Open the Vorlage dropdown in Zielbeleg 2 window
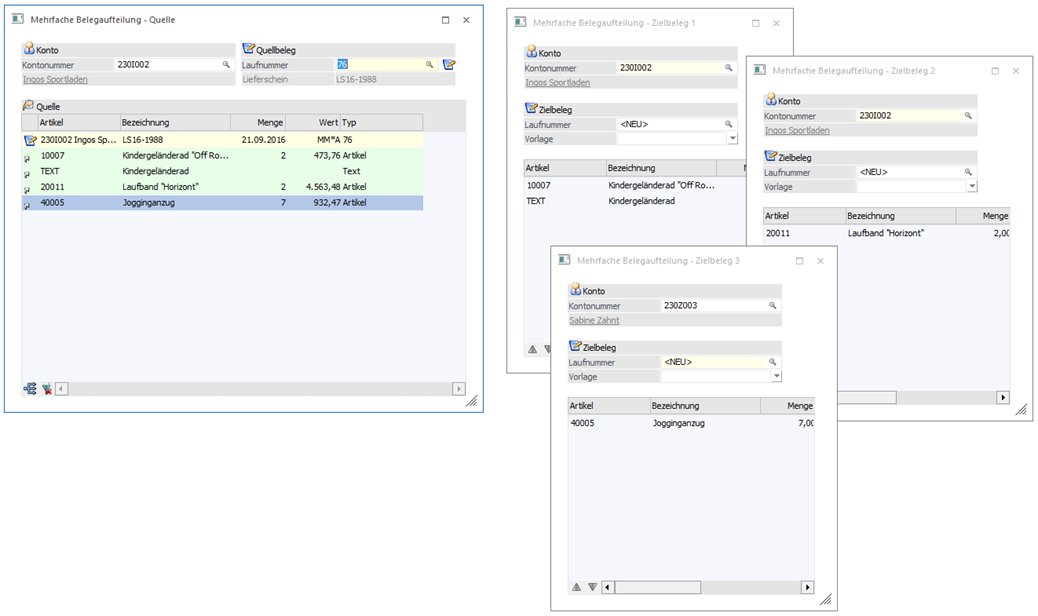This screenshot has width=1038, height=616. (x=972, y=187)
